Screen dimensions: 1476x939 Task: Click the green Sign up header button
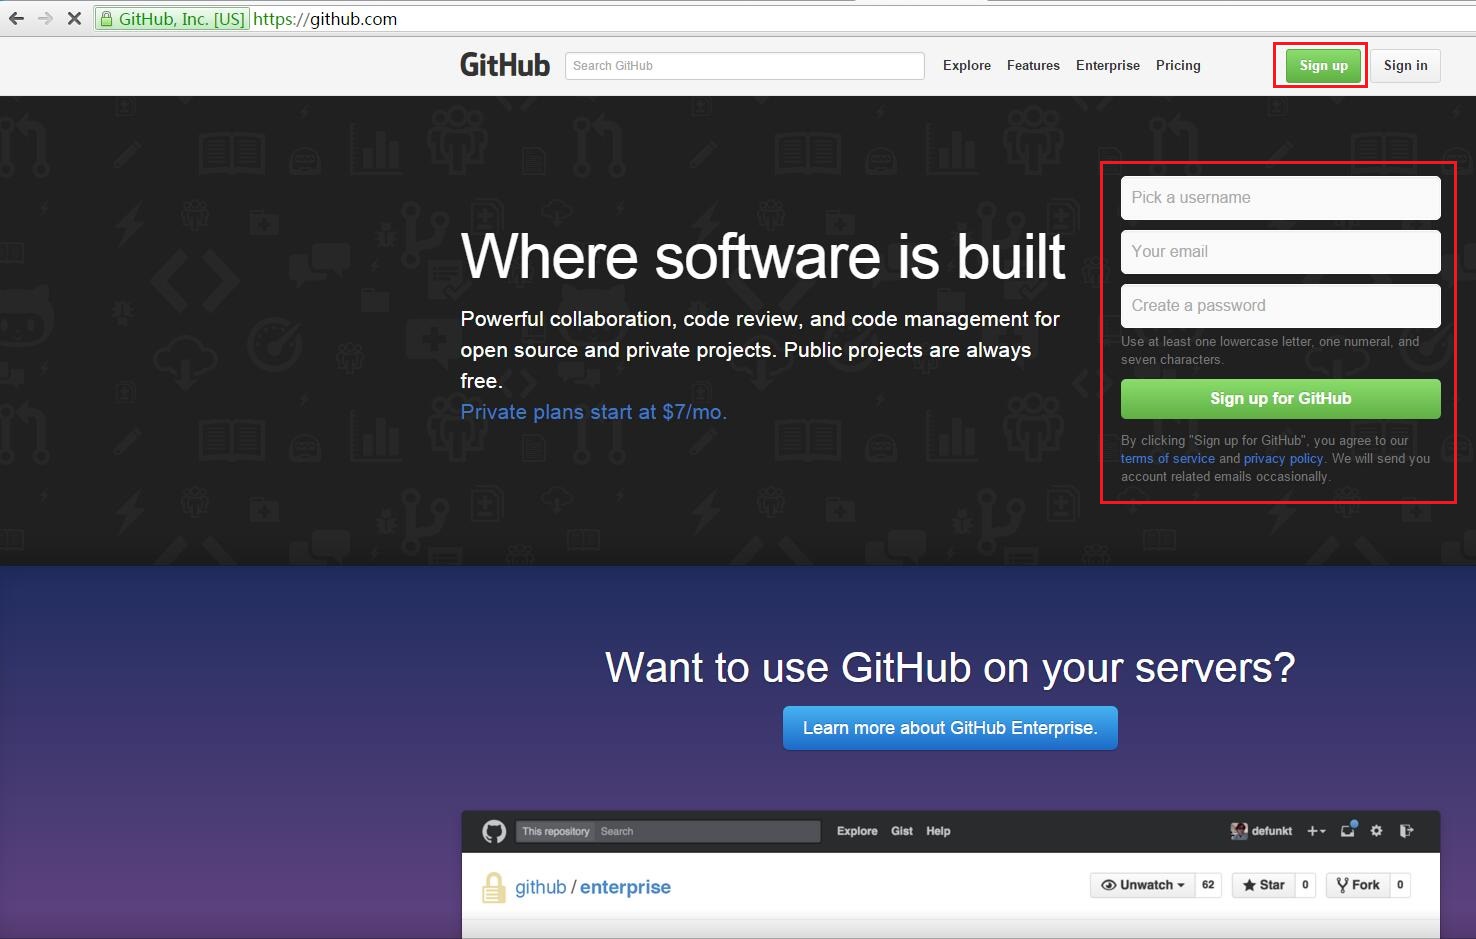point(1324,66)
